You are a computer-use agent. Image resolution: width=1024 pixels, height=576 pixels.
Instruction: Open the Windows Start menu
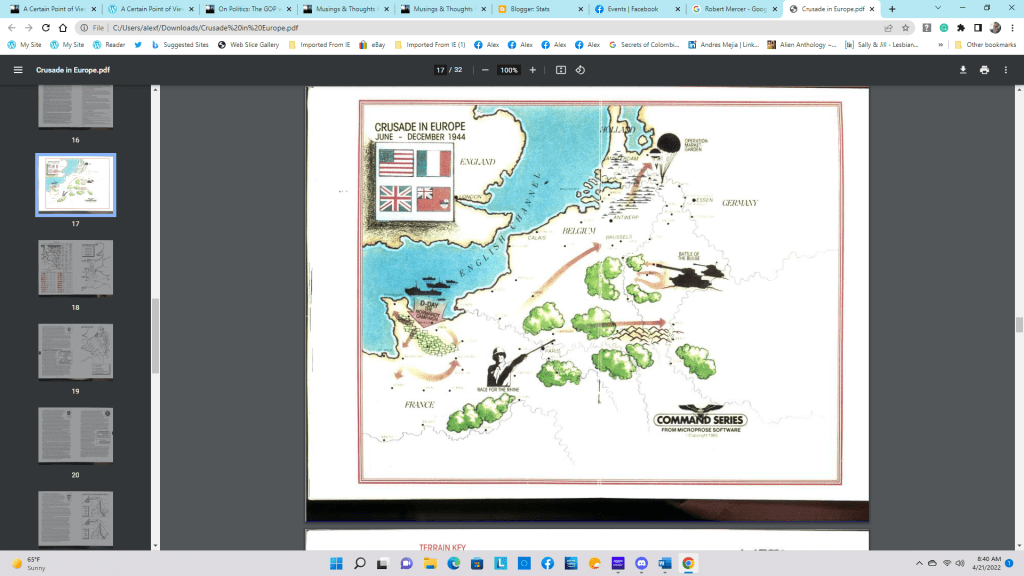(336, 563)
